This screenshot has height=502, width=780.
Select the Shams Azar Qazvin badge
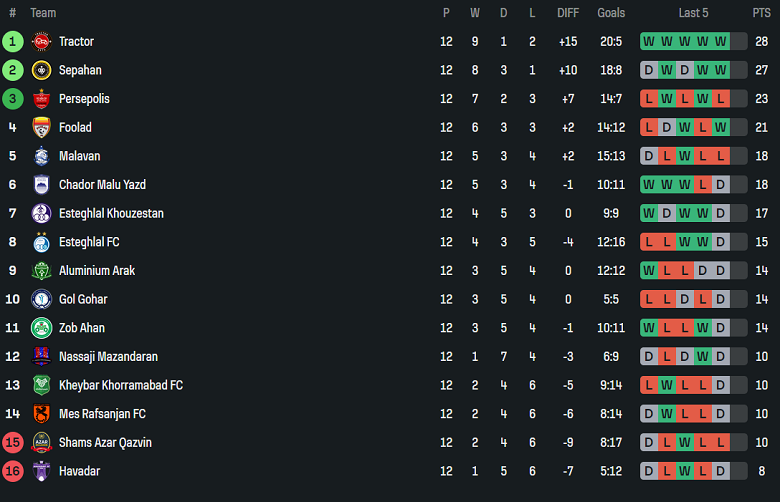tap(41, 442)
